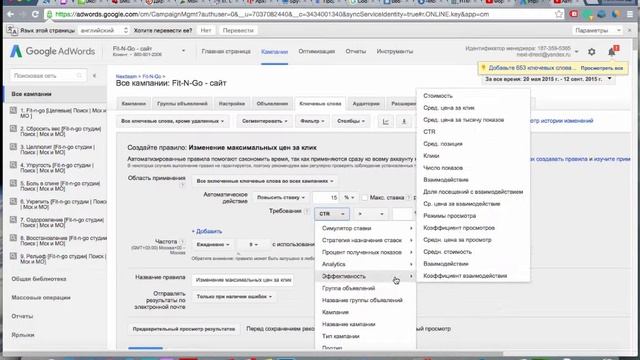This screenshot has height=360, width=640.
Task: Click Нет in translation bar
Action: point(206,30)
